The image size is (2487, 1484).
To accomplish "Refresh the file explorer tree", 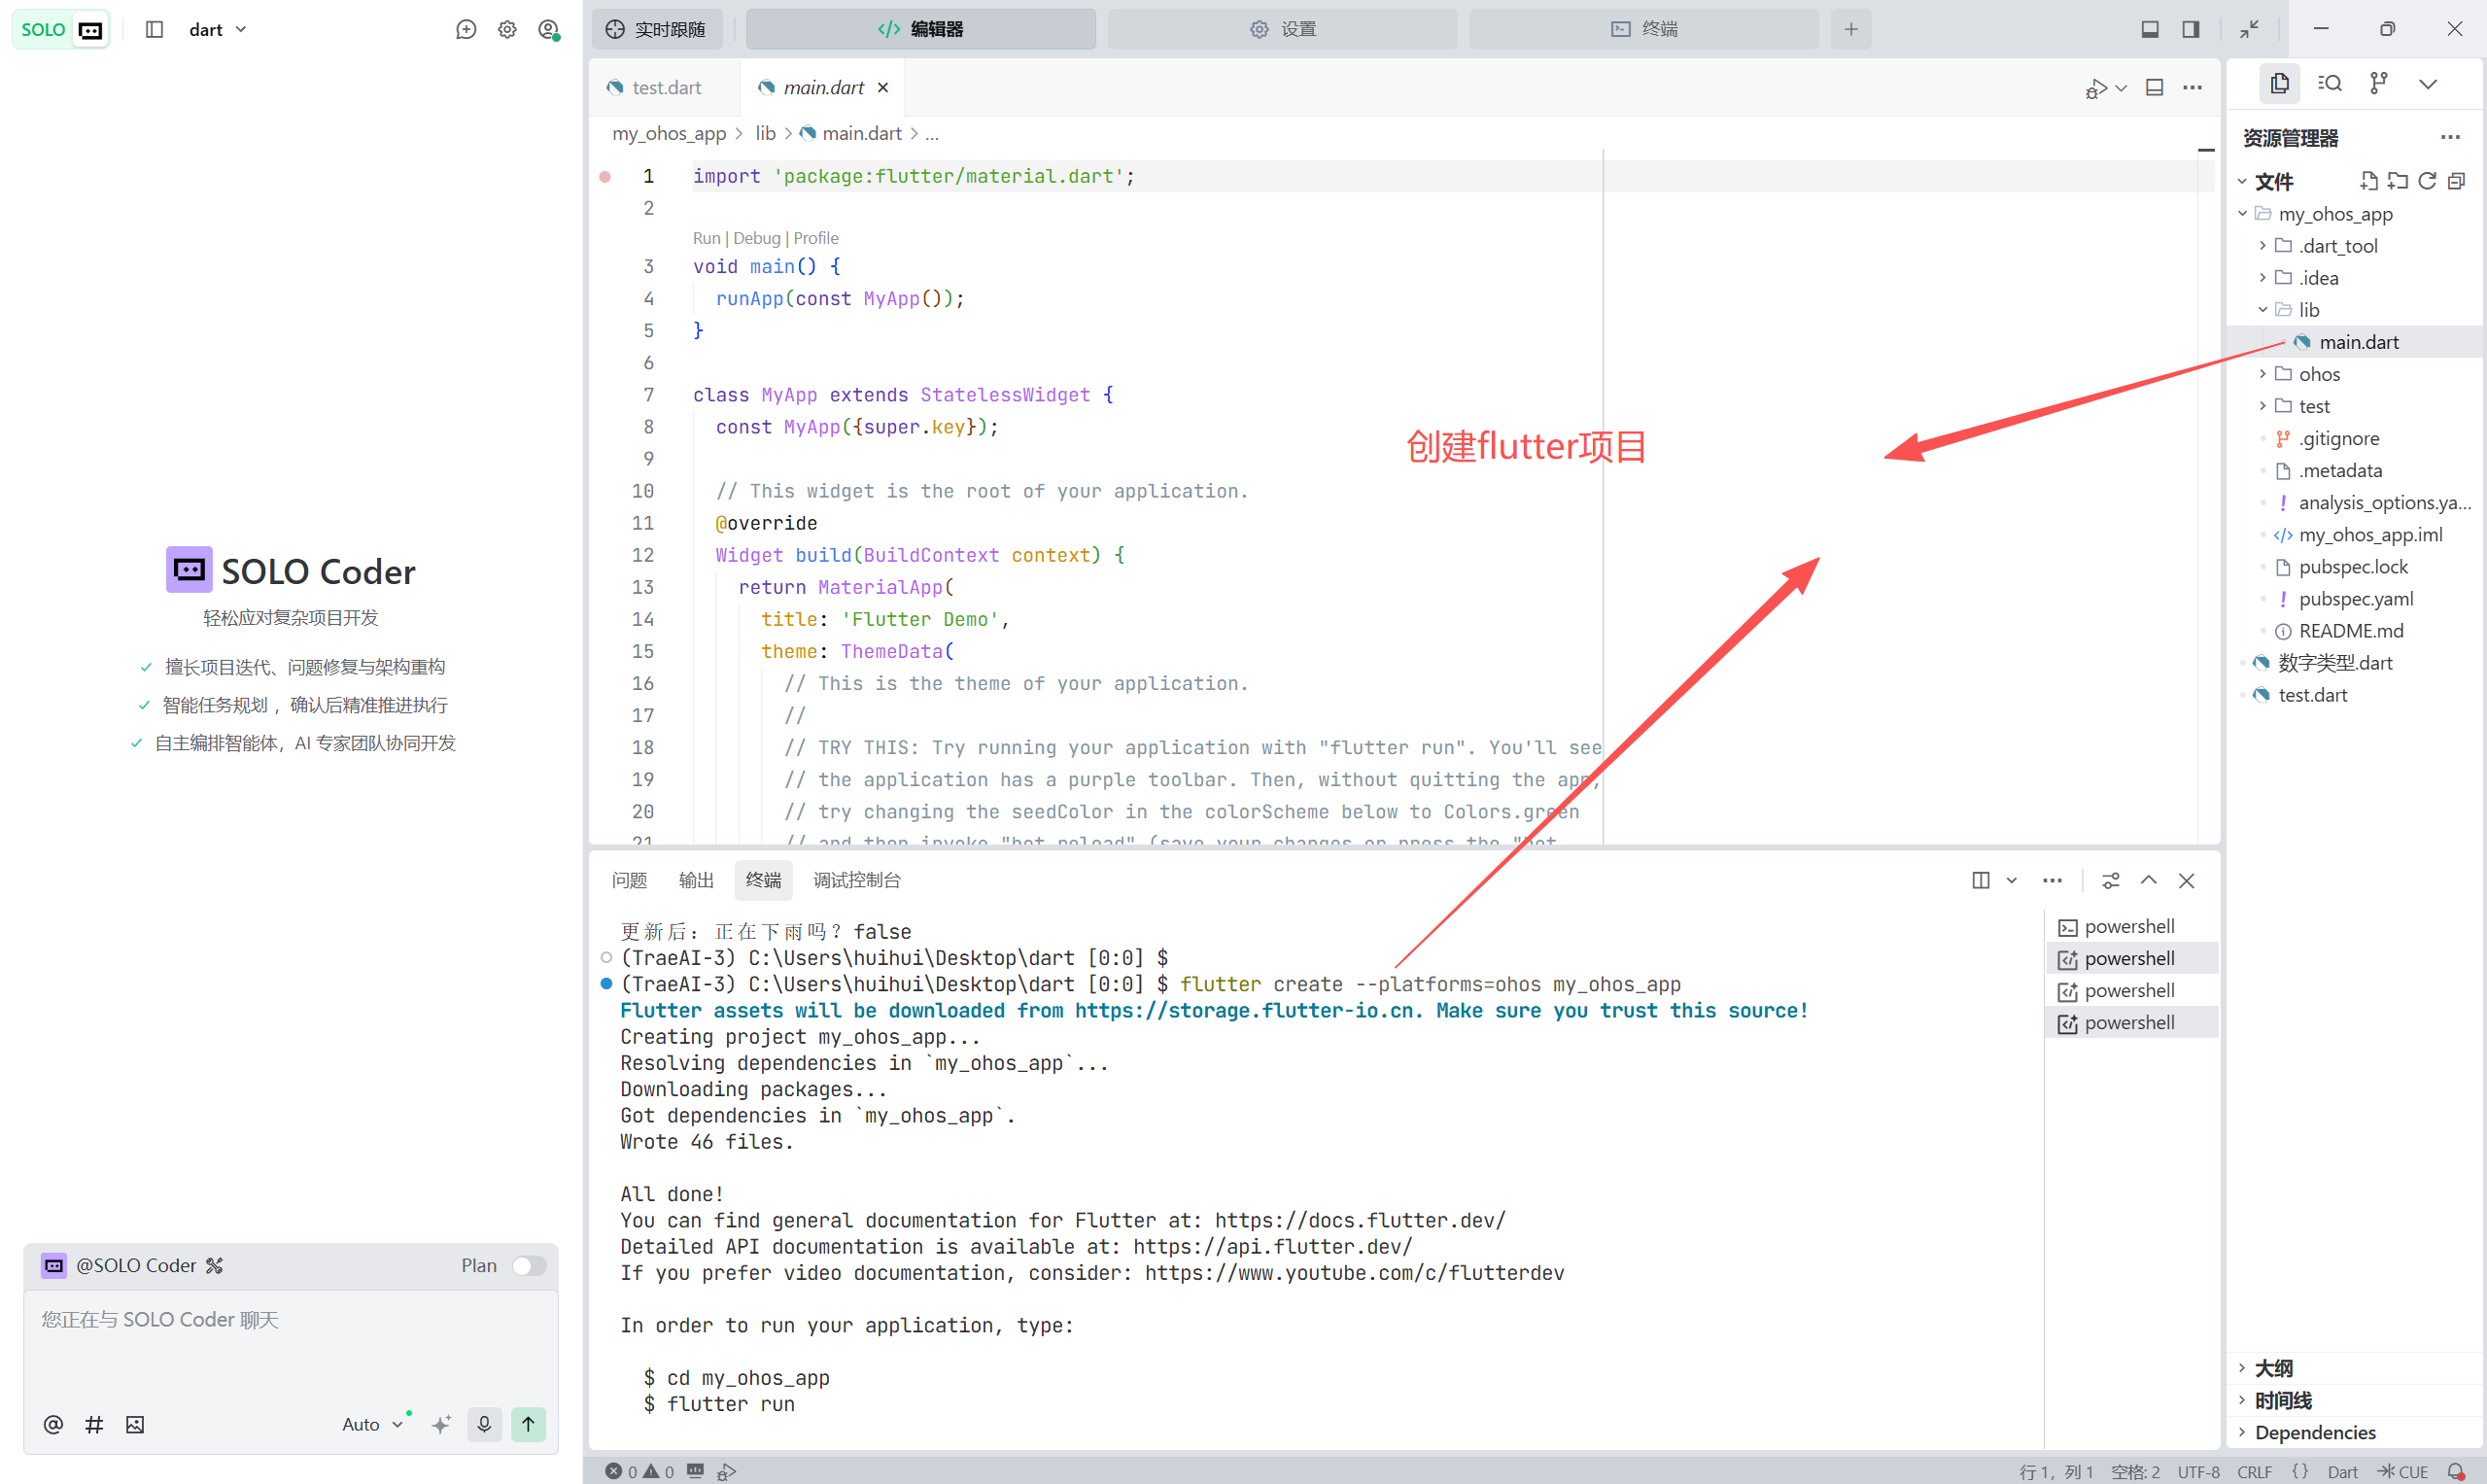I will (2426, 181).
